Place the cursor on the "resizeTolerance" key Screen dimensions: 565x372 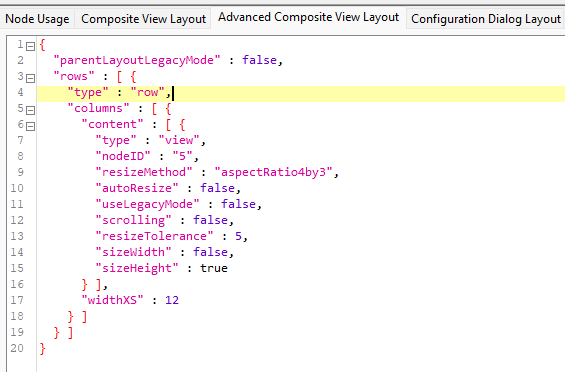coord(154,236)
